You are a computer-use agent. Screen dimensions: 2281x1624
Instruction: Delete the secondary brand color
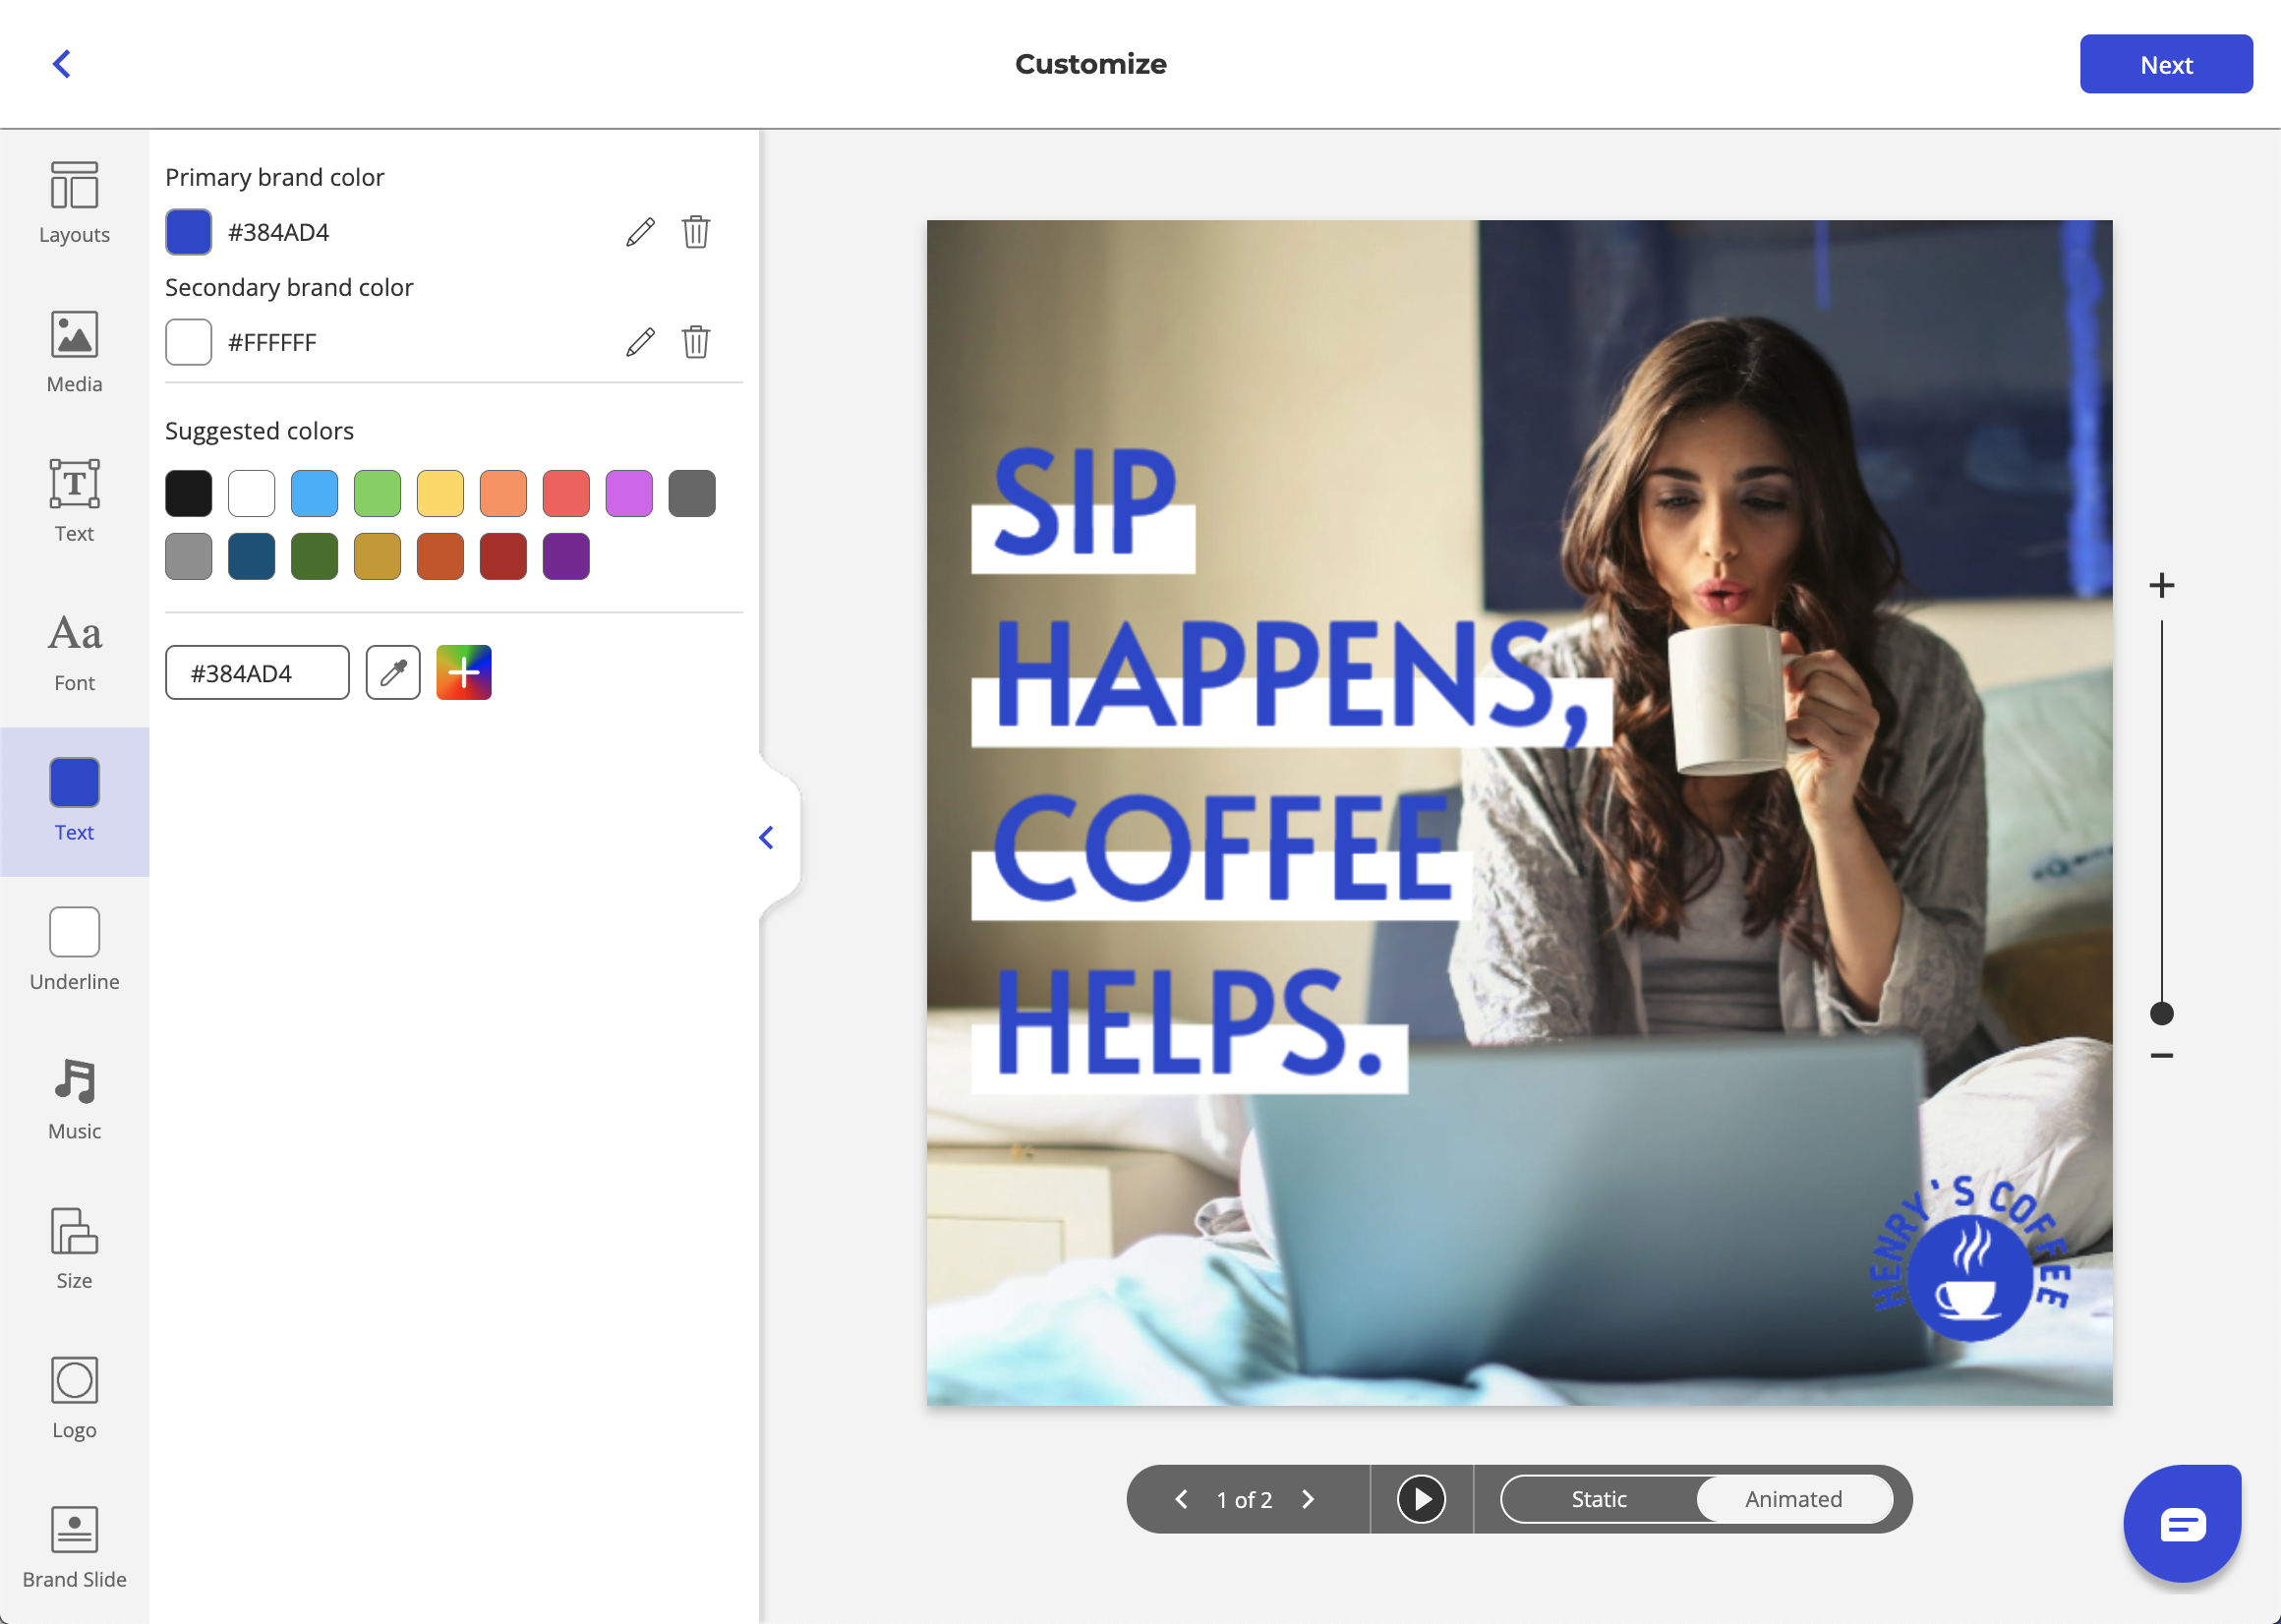(x=696, y=342)
